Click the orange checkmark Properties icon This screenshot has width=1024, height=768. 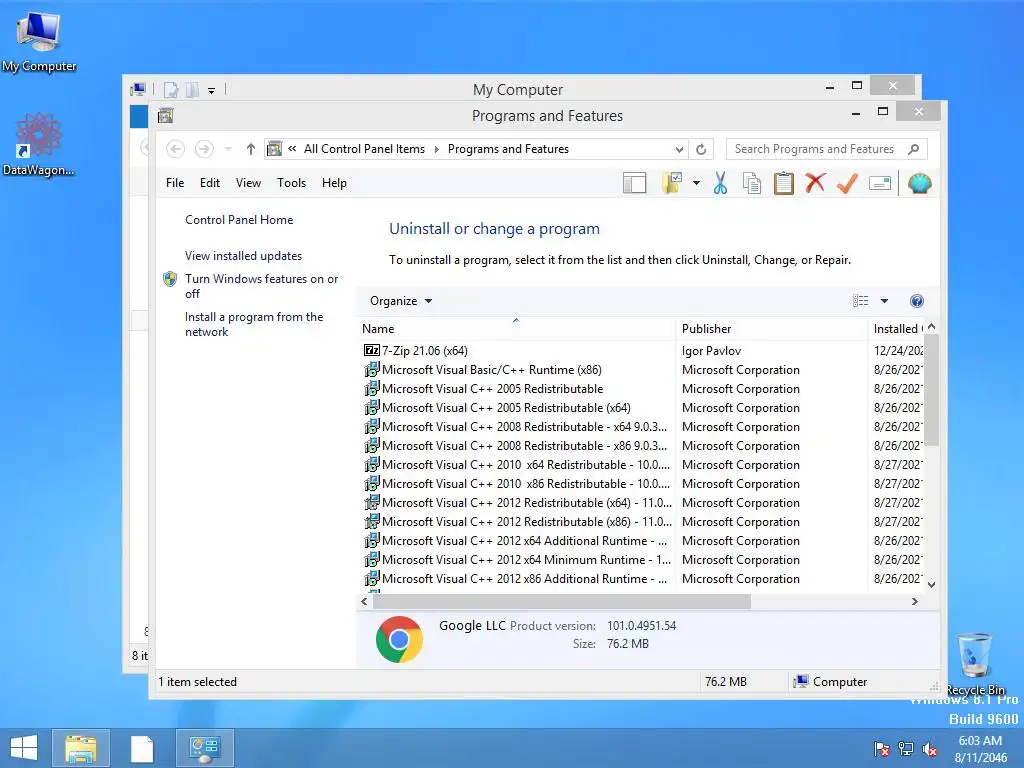click(x=847, y=184)
